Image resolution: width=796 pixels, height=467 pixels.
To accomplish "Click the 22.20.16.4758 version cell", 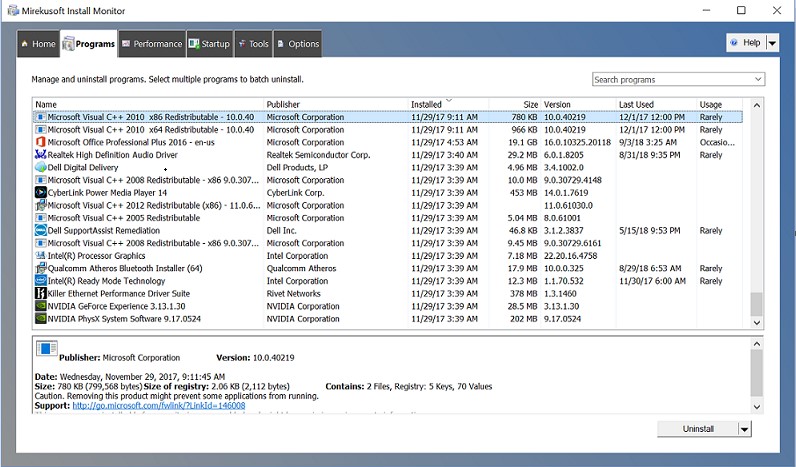I will click(x=571, y=256).
